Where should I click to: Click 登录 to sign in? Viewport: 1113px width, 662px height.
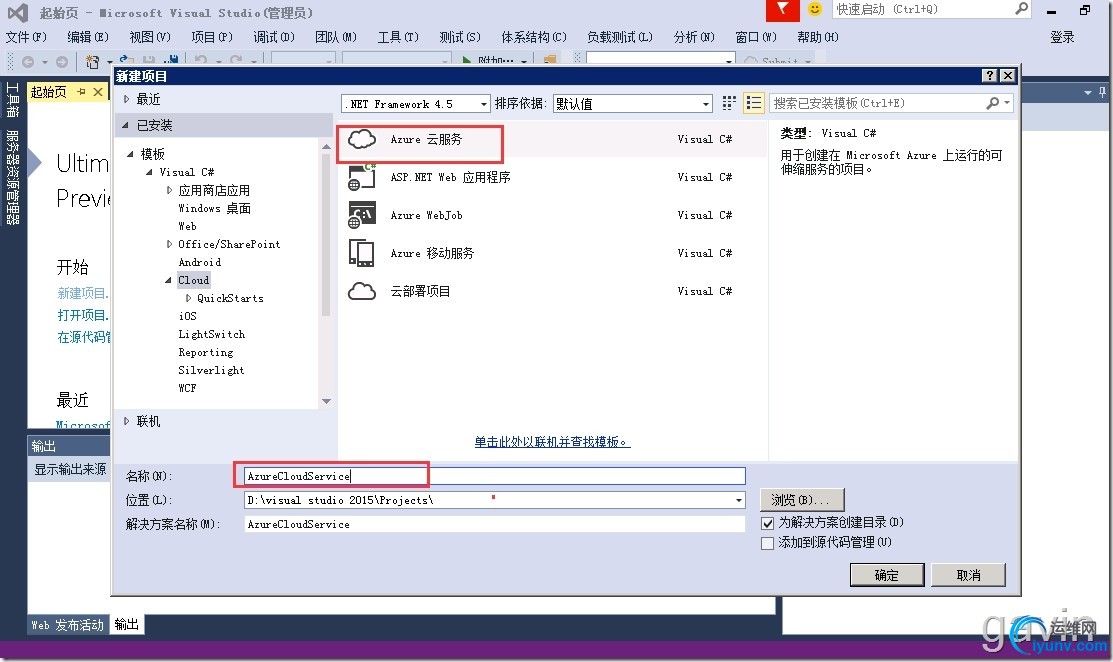[1062, 37]
